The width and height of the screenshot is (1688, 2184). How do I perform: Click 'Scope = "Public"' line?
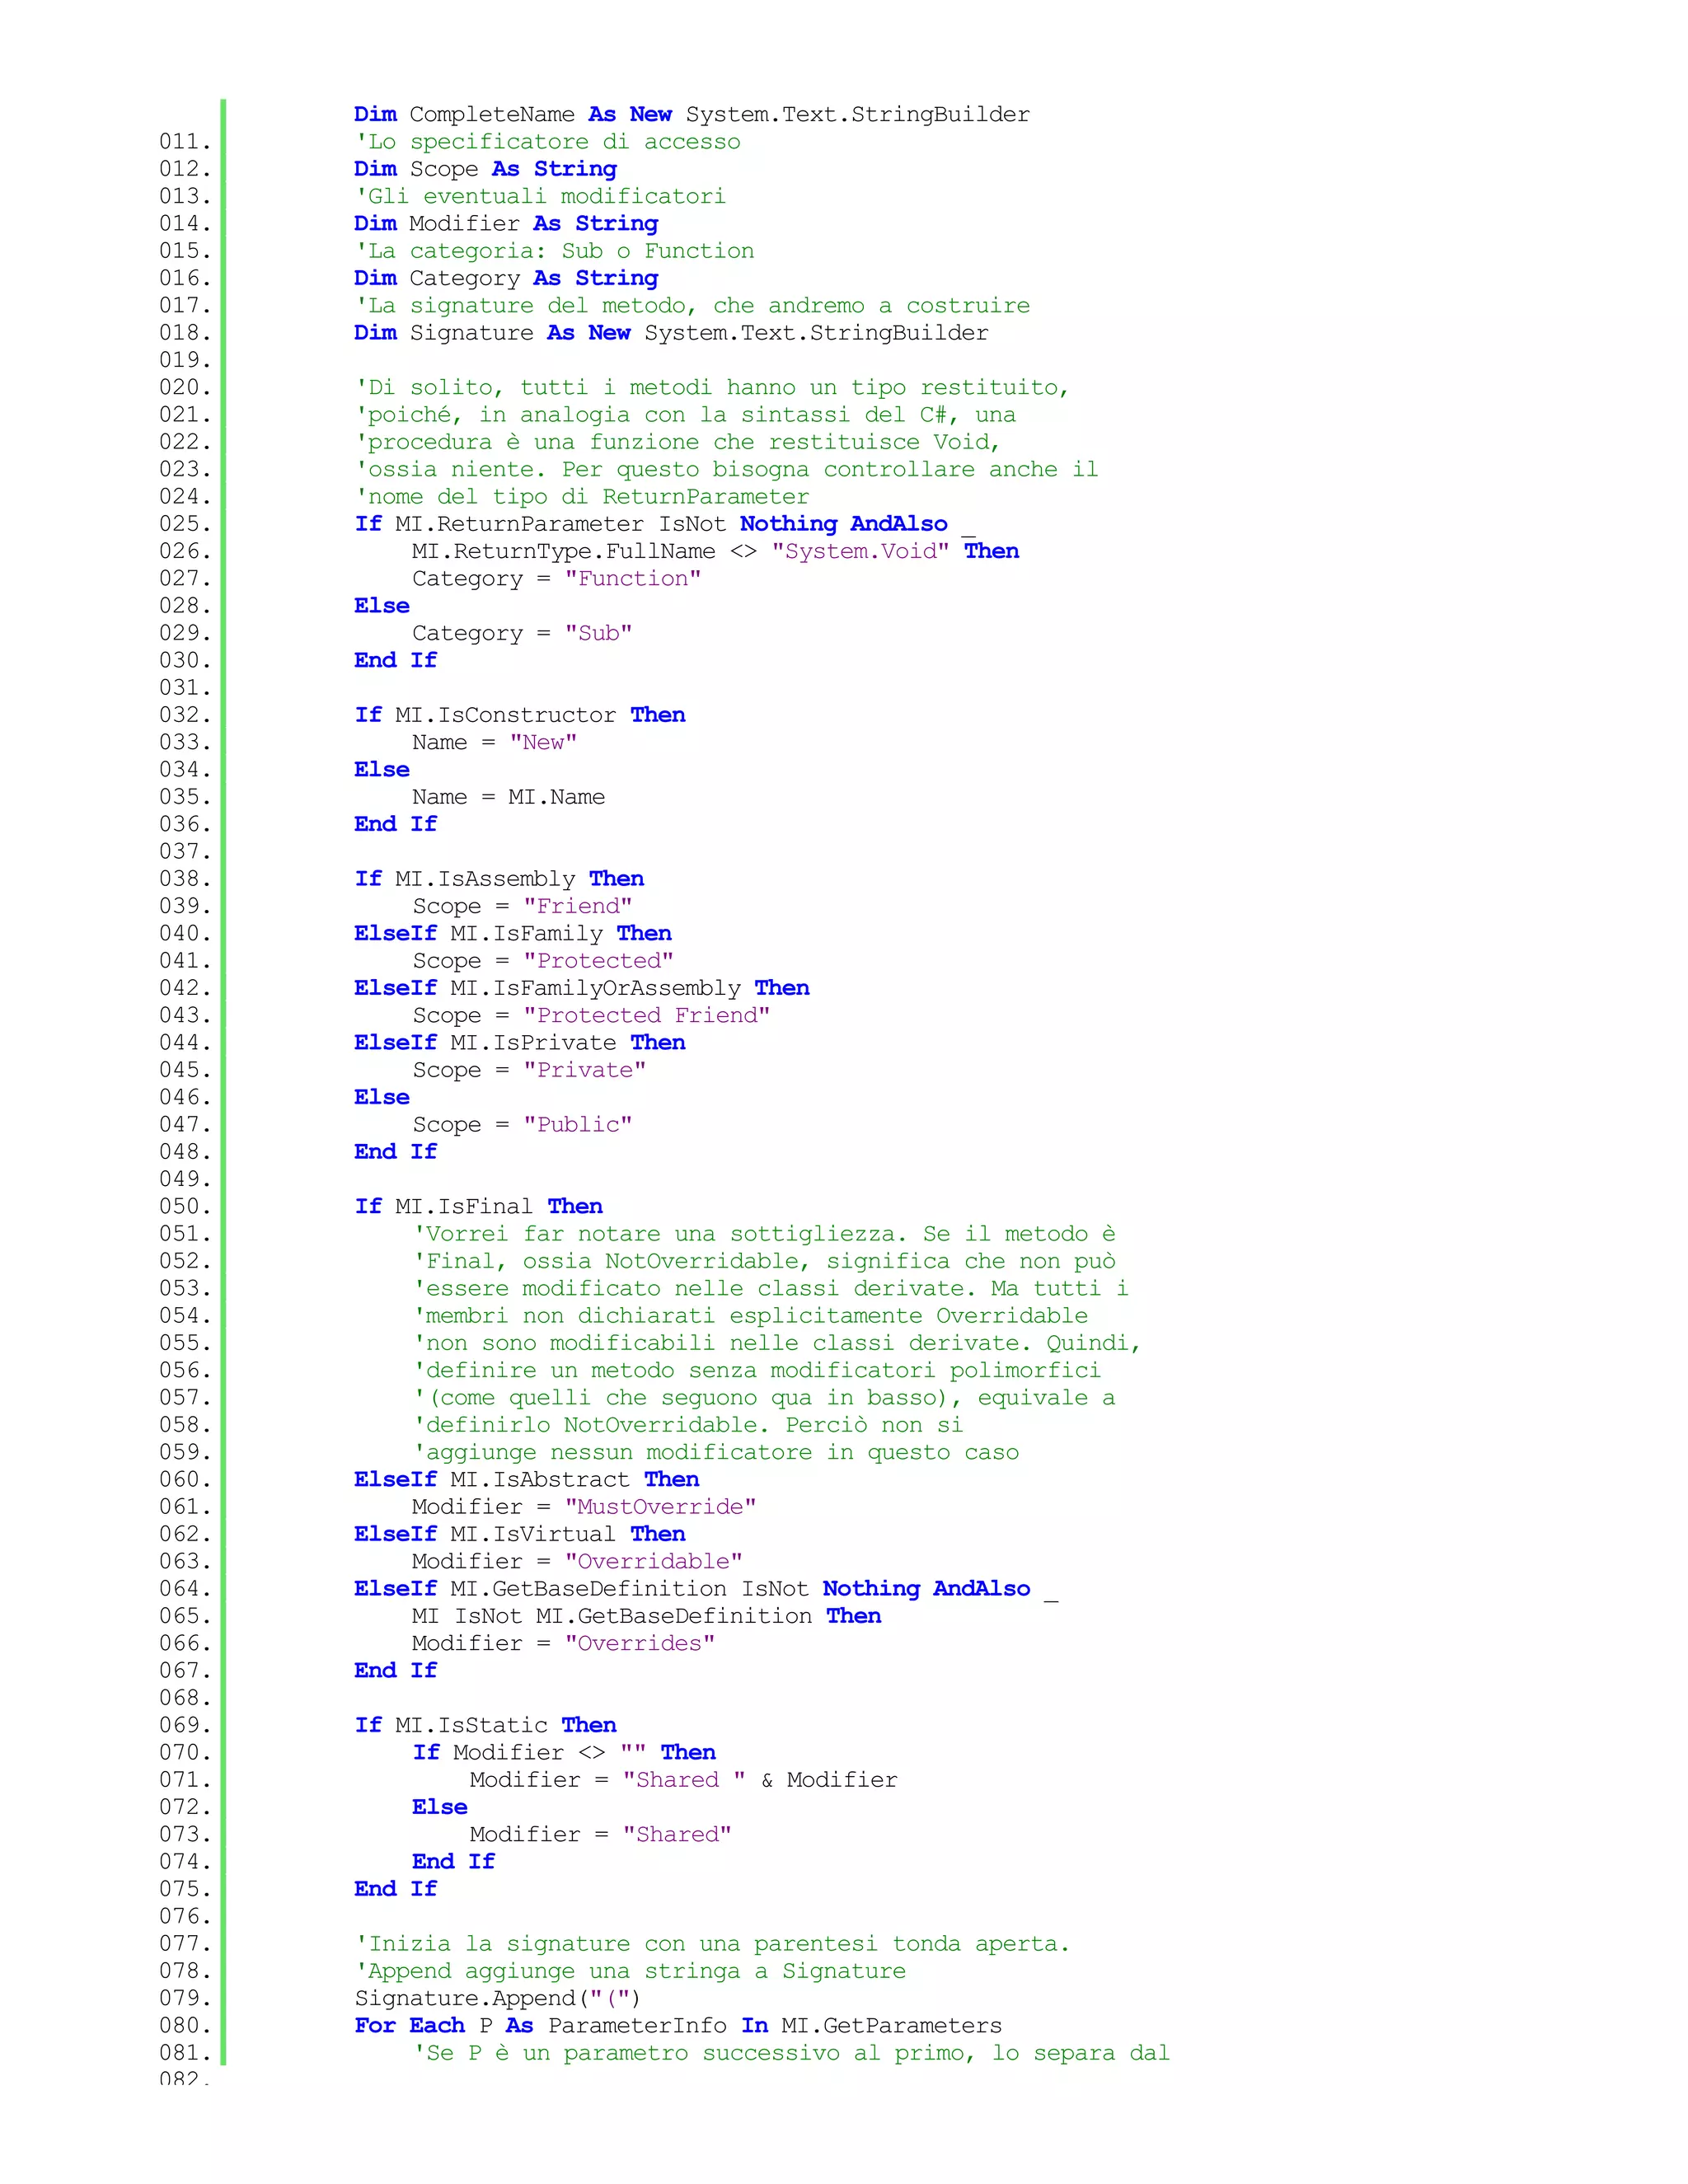[522, 1125]
